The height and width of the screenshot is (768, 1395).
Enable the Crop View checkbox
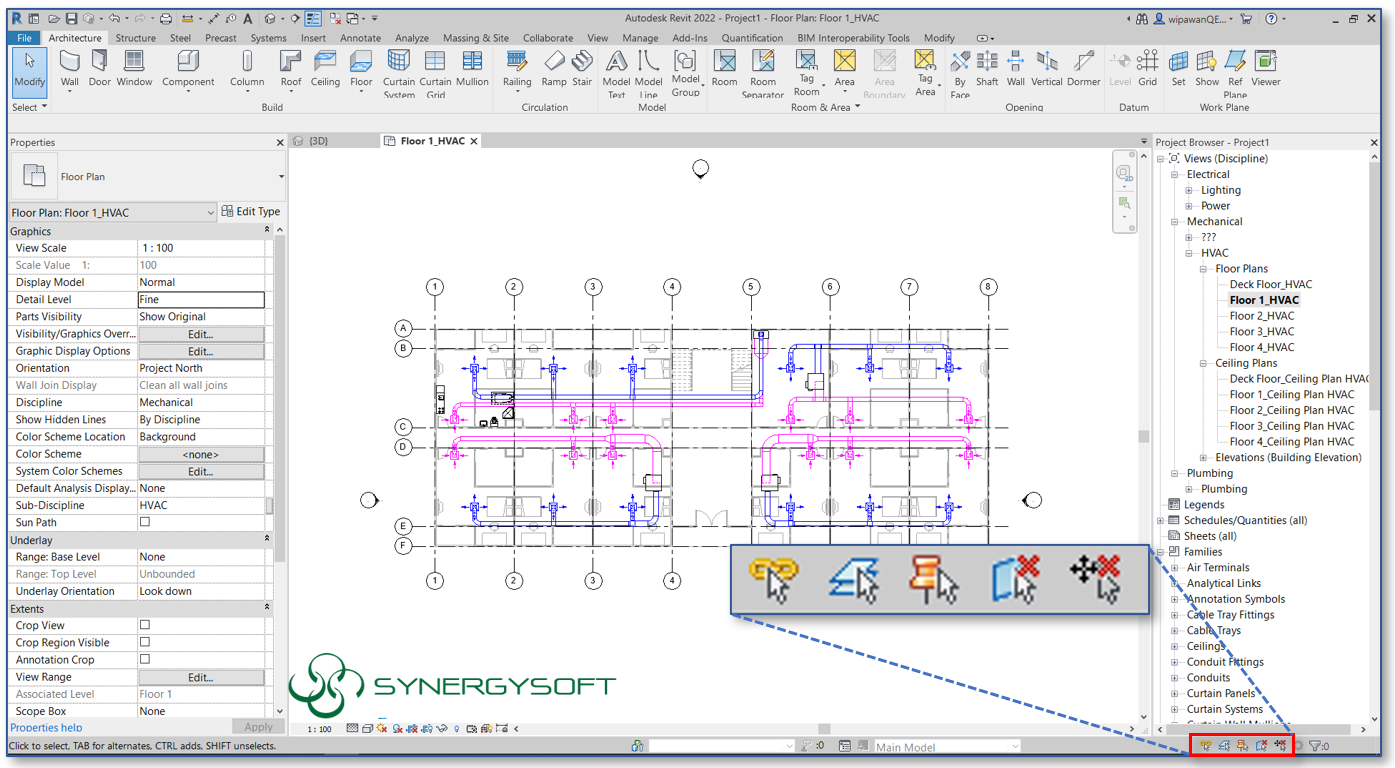click(144, 624)
